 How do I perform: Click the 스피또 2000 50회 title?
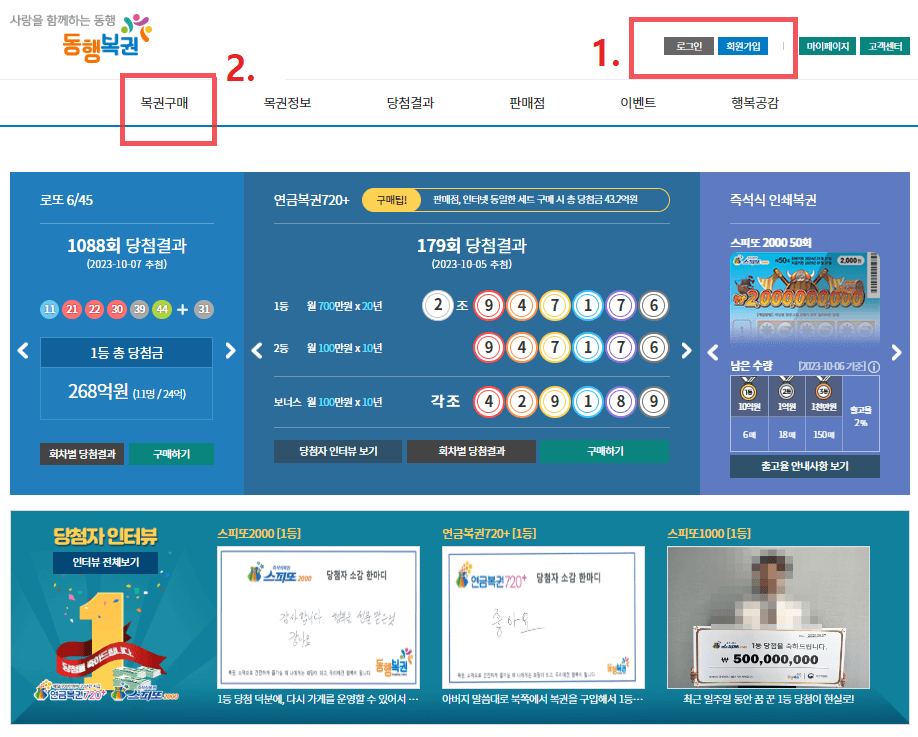click(x=770, y=242)
